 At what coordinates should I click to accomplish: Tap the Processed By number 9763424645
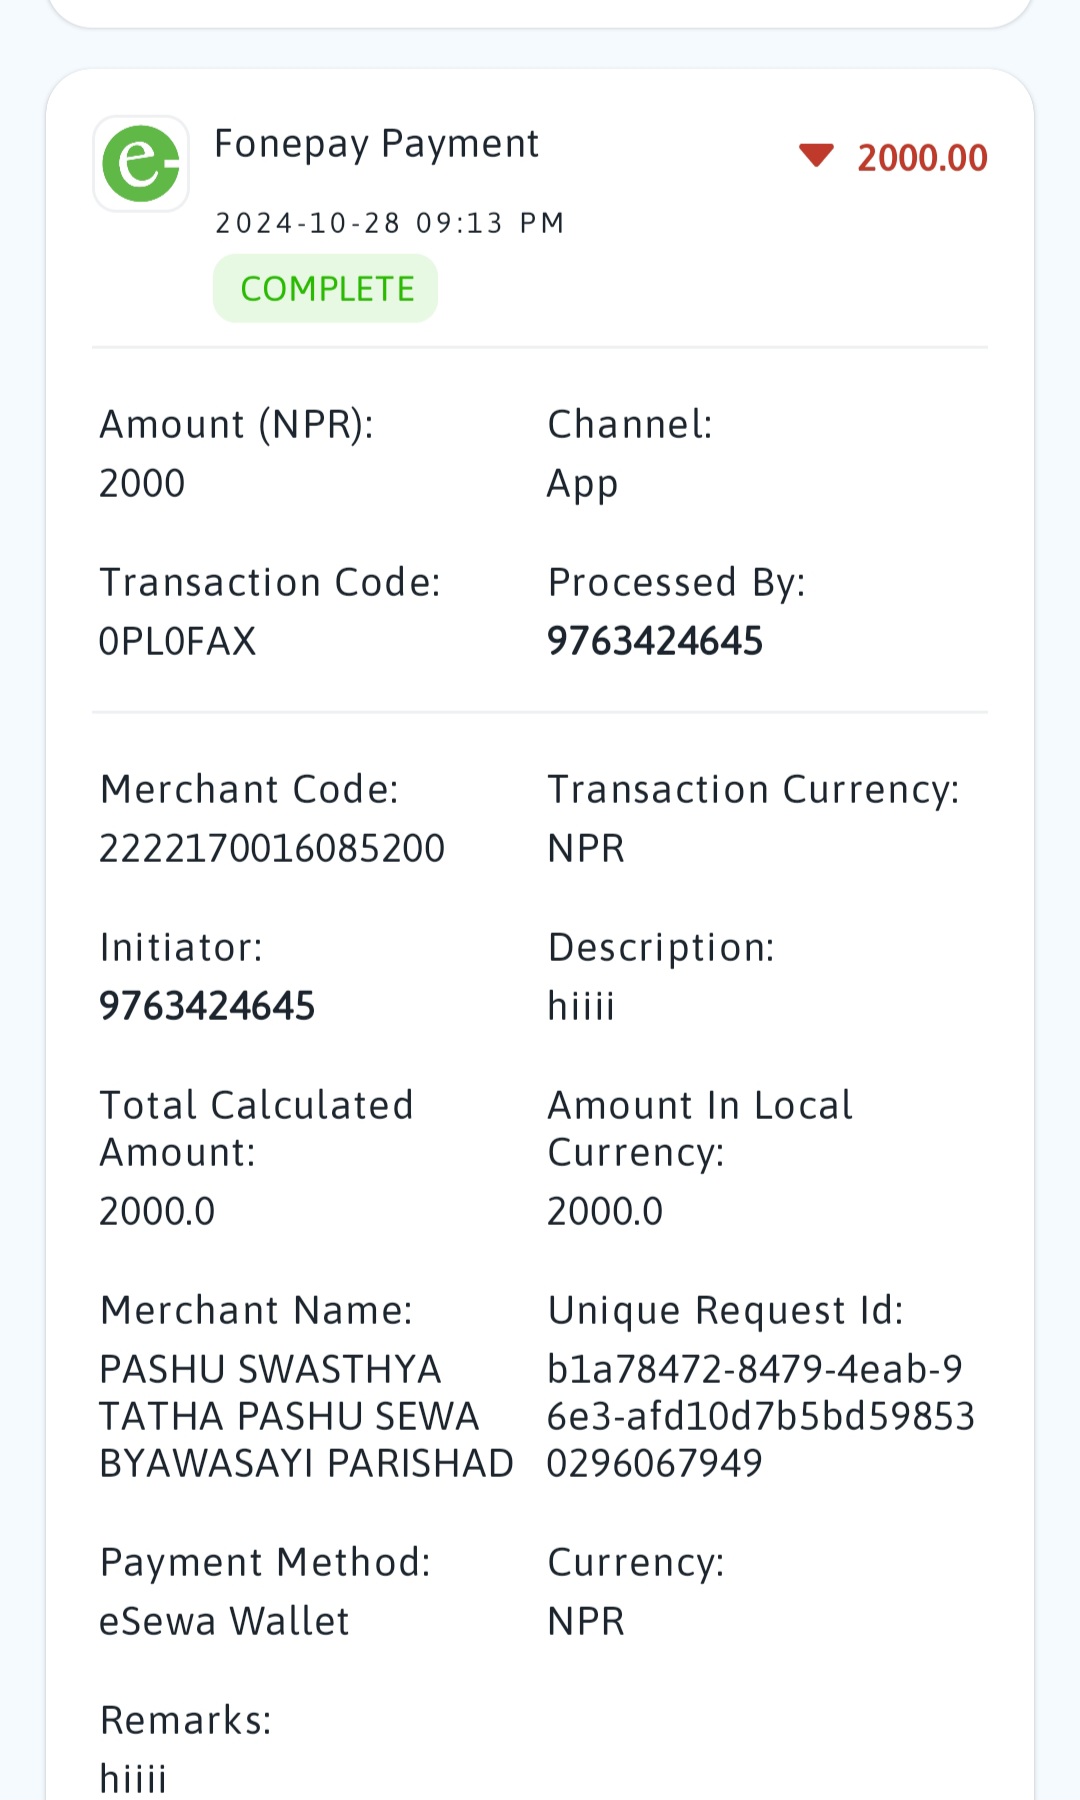click(x=655, y=641)
